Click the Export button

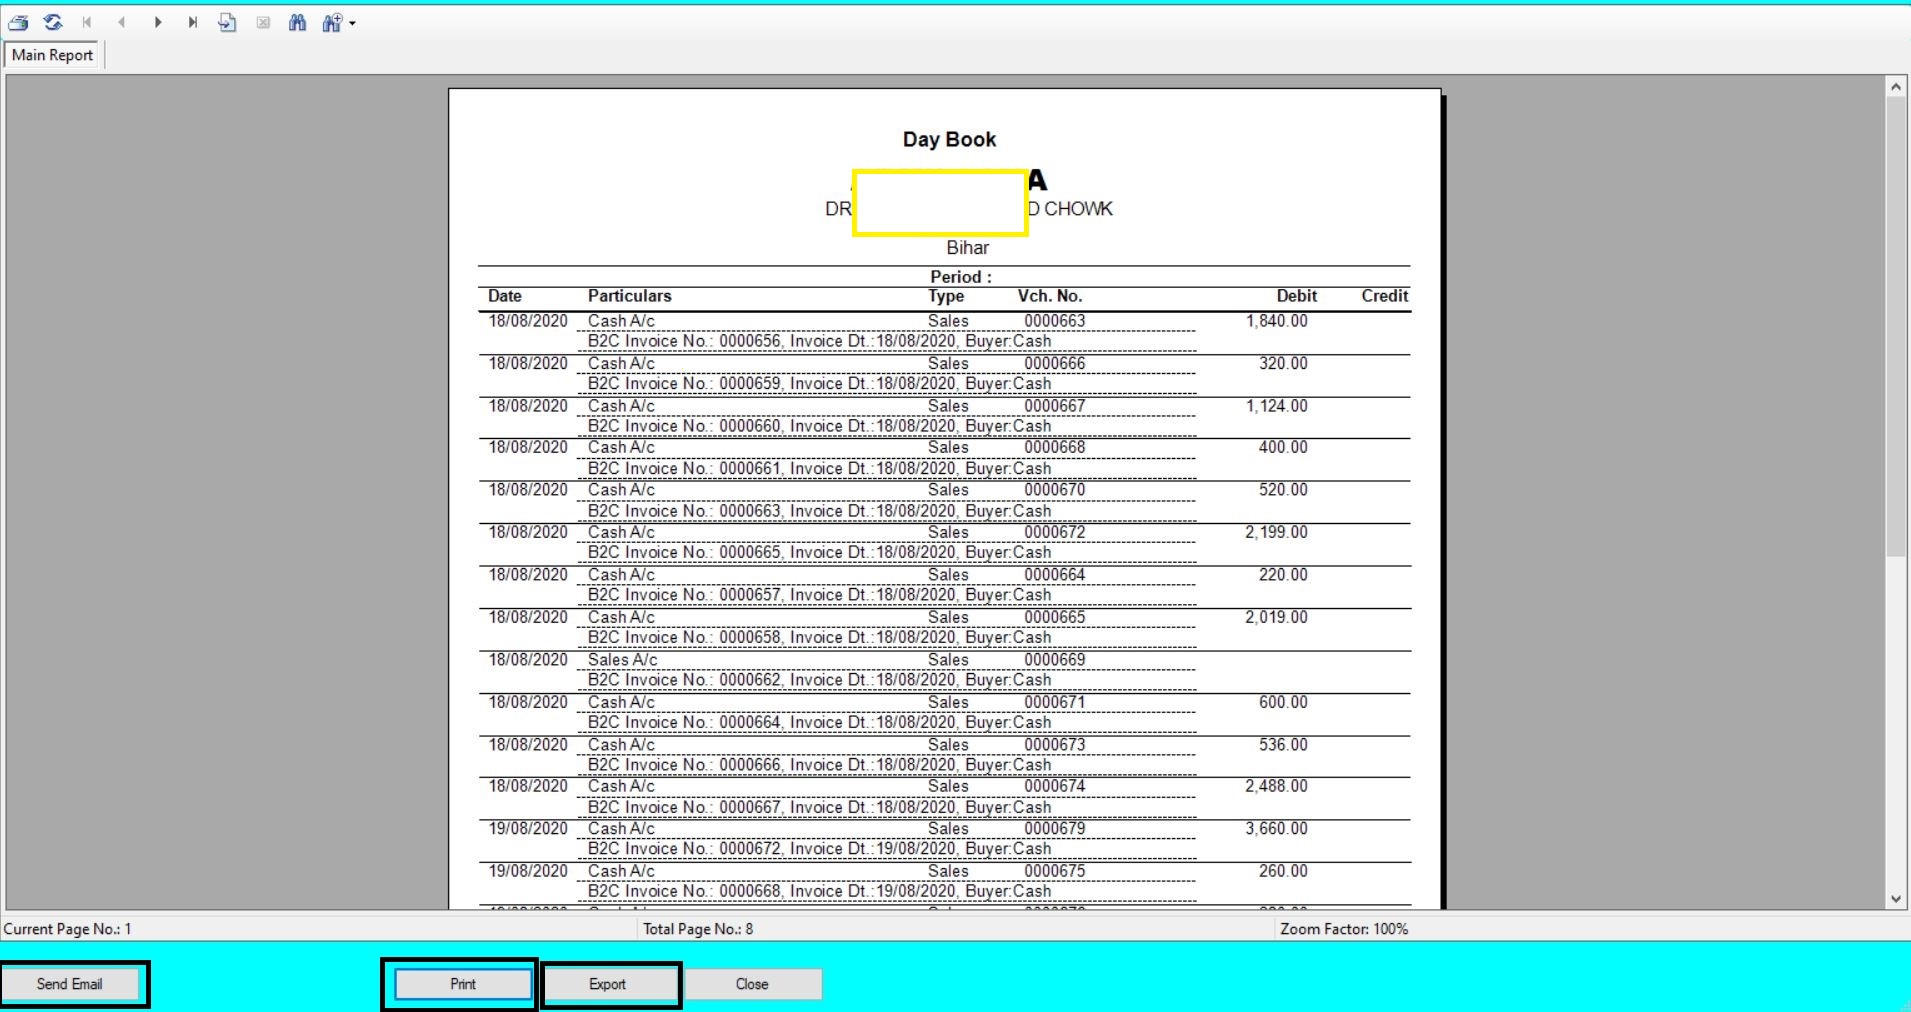point(609,984)
